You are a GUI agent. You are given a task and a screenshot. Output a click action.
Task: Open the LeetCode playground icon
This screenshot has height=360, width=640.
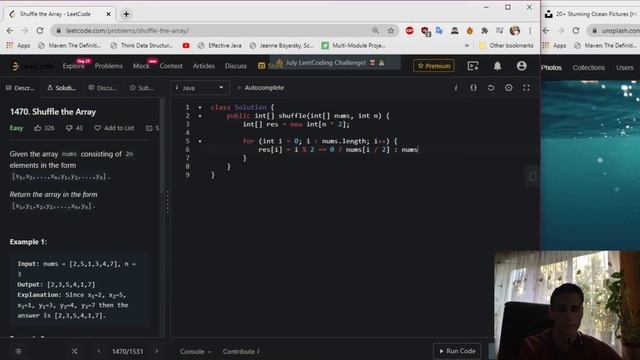coord(473,66)
